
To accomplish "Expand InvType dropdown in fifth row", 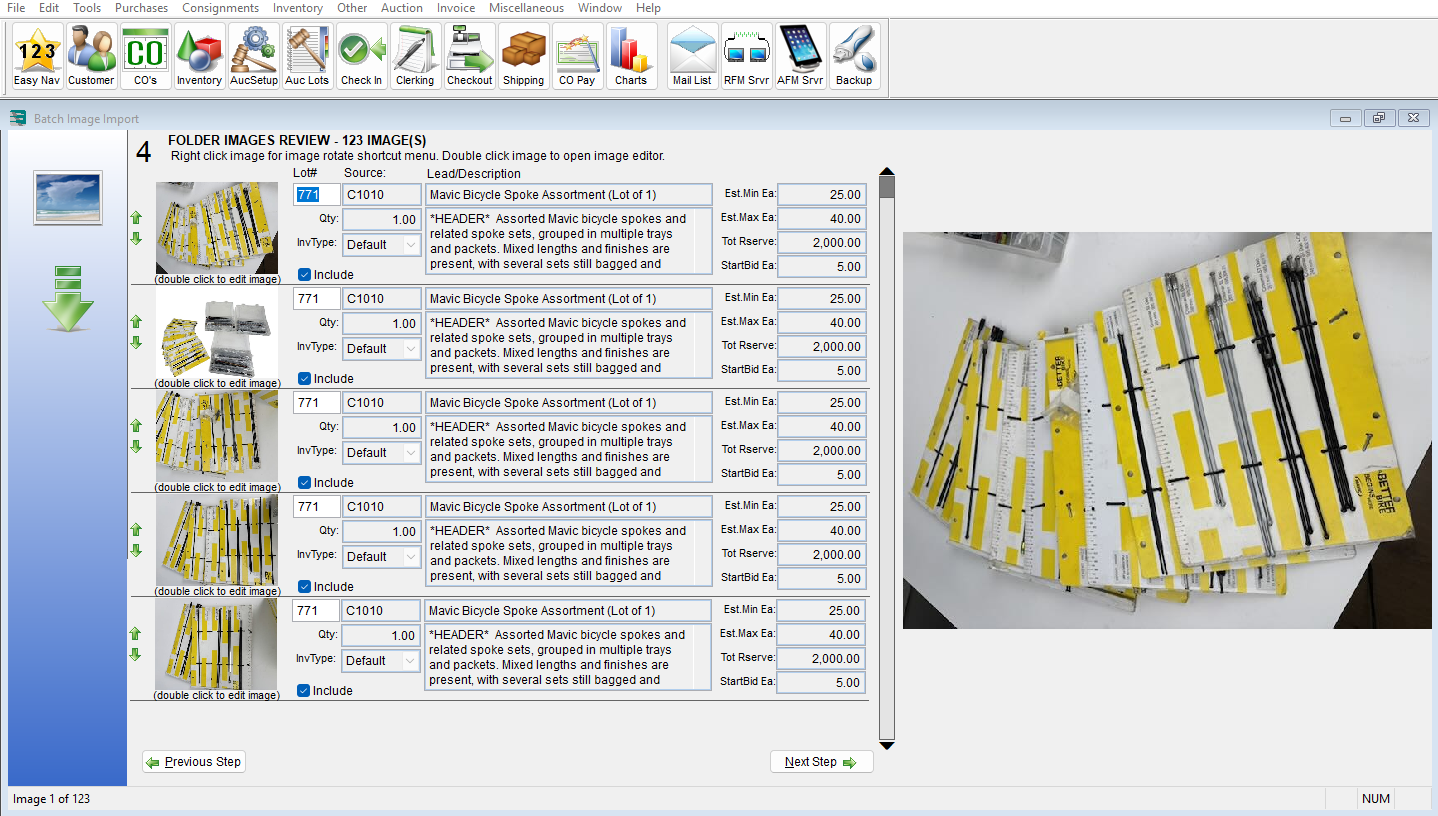I will [411, 661].
